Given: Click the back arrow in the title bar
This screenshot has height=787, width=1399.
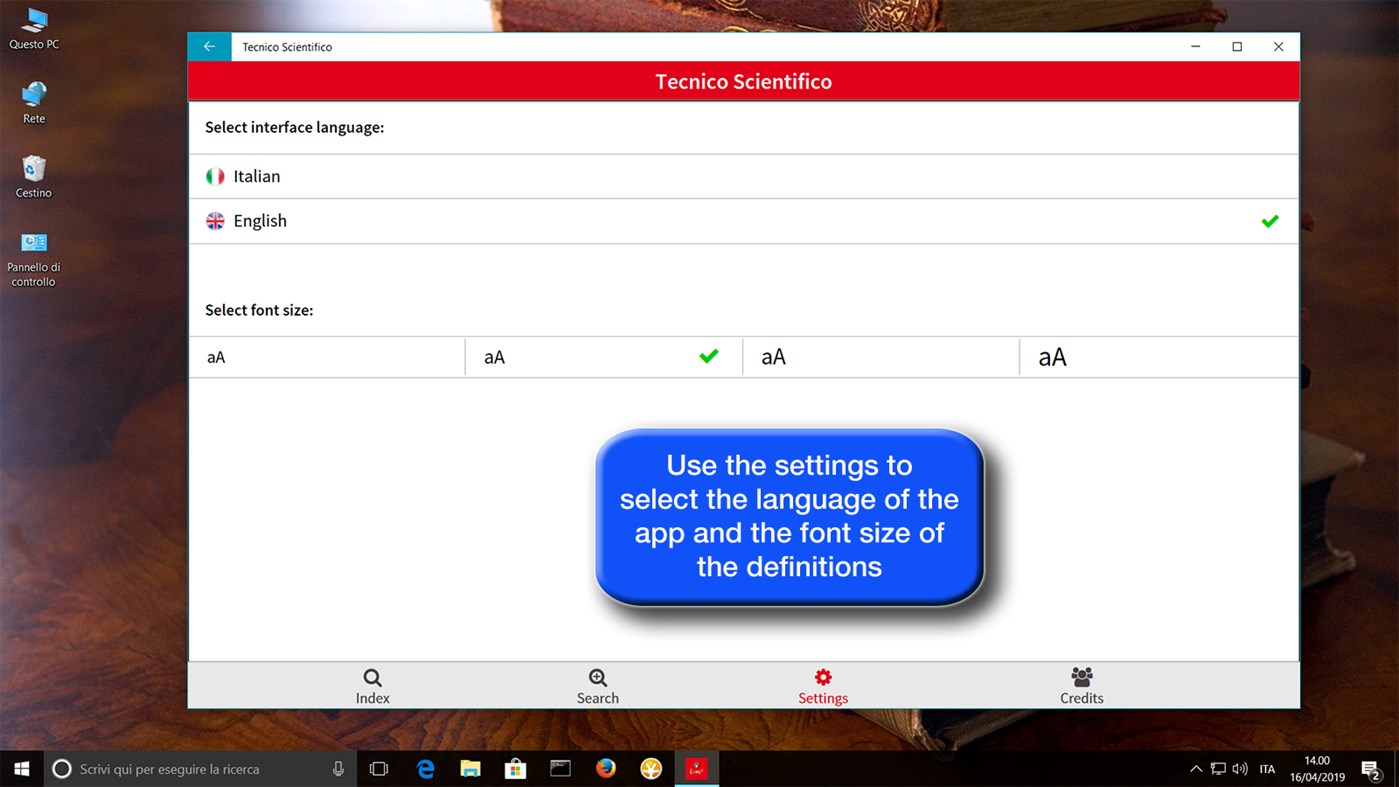Looking at the screenshot, I should [209, 46].
